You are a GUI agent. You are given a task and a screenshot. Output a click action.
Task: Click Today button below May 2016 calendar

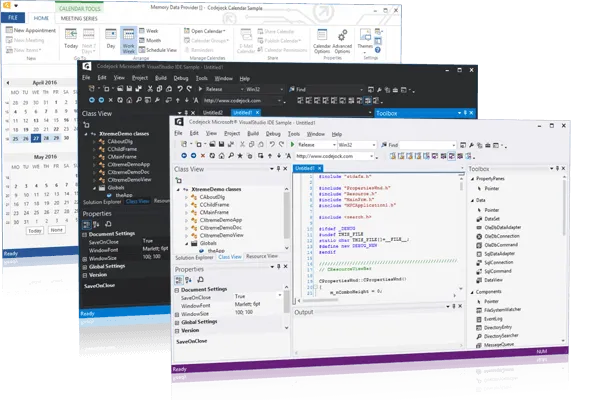click(x=35, y=230)
